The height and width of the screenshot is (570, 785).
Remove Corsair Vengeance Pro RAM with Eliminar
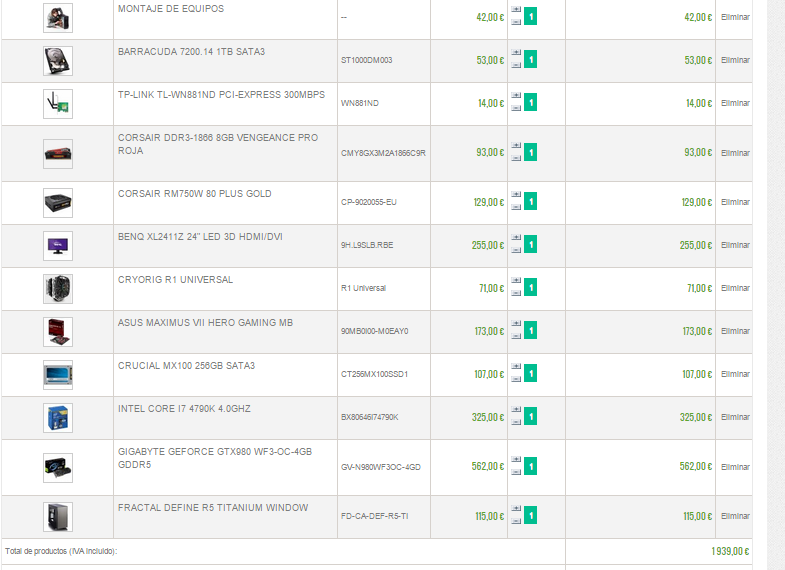735,153
